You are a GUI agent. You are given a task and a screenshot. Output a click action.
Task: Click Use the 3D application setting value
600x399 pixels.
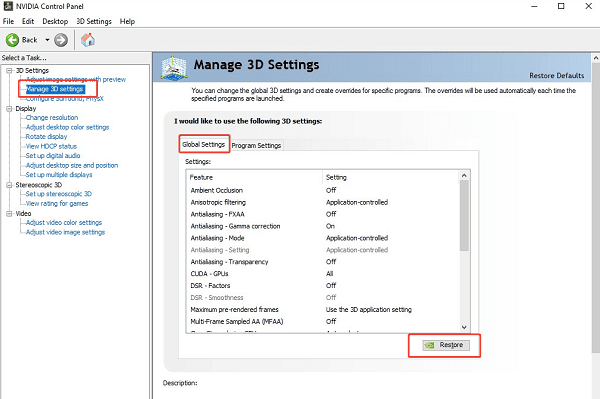tap(368, 309)
